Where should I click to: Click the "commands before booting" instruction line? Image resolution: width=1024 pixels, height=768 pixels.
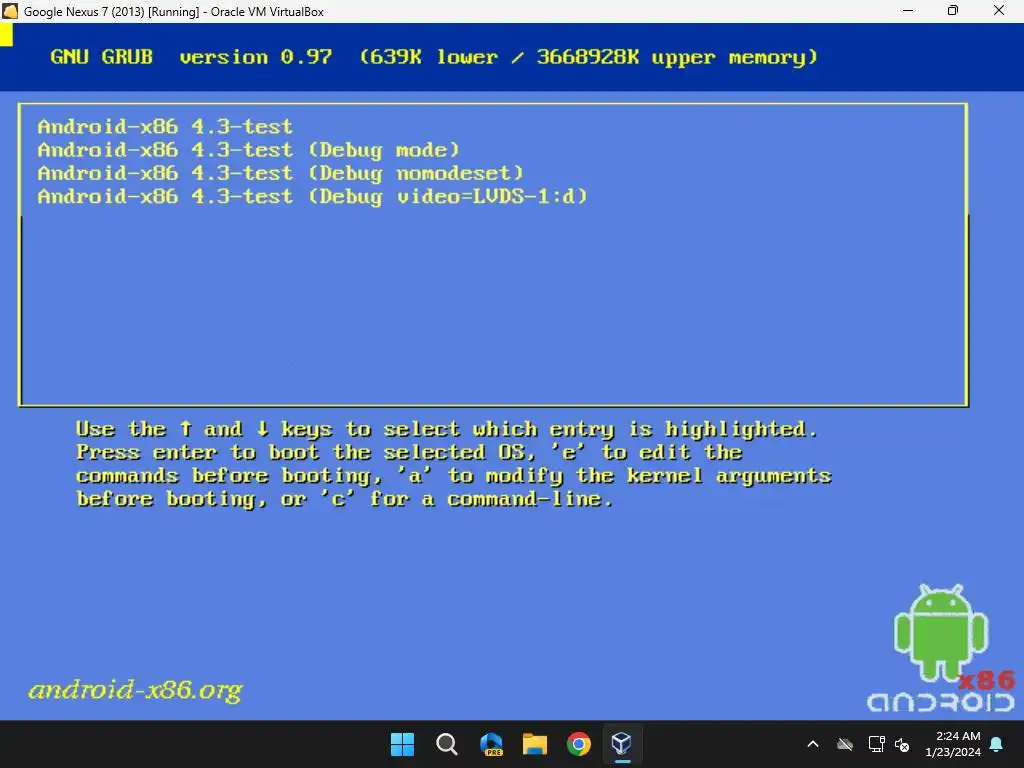[x=454, y=476]
